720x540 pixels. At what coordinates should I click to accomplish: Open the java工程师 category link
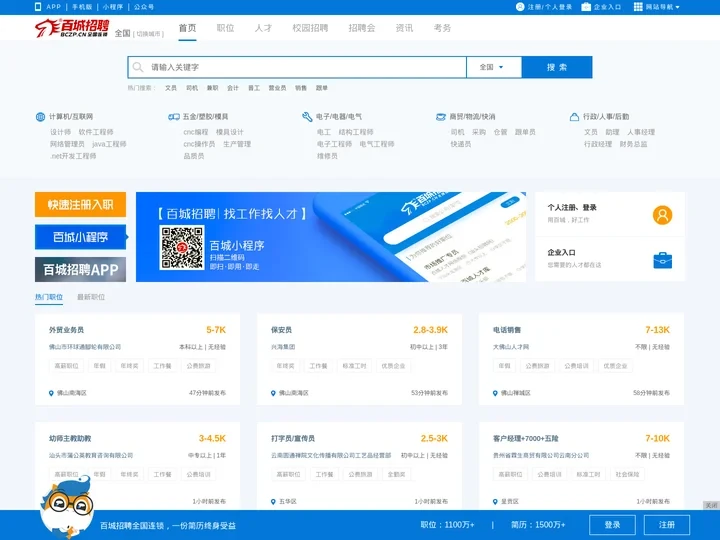click(x=109, y=144)
